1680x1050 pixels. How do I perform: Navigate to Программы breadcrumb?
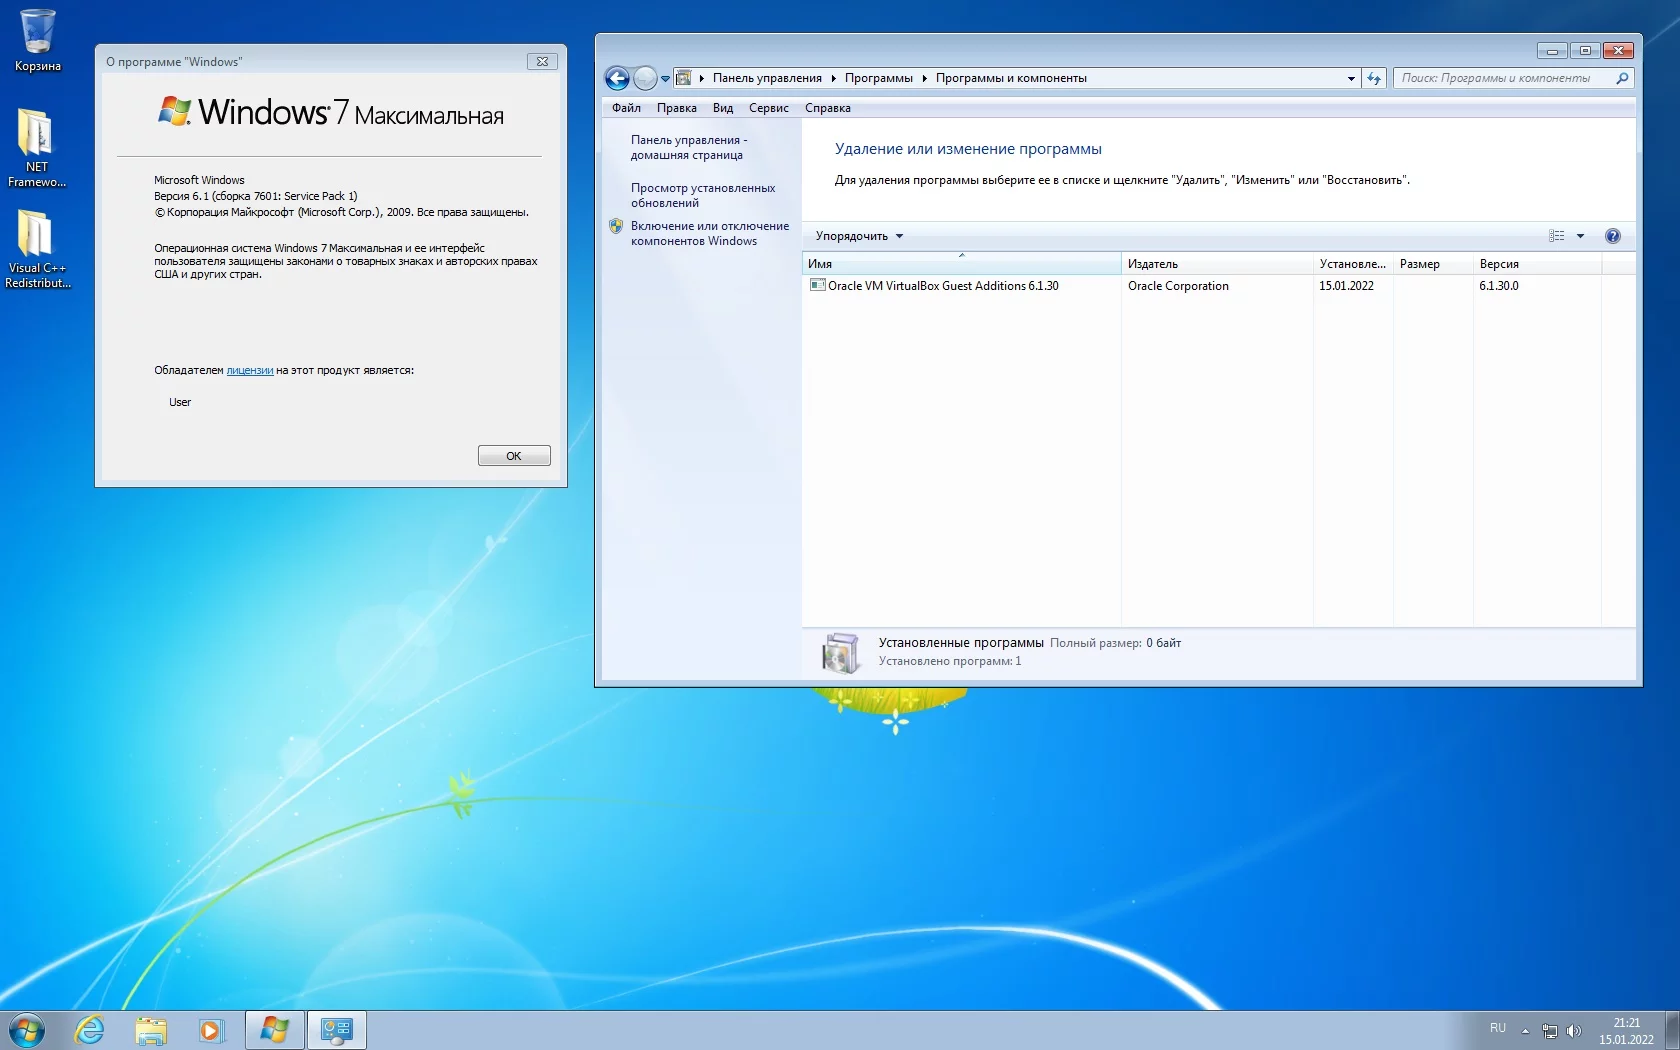879,78
